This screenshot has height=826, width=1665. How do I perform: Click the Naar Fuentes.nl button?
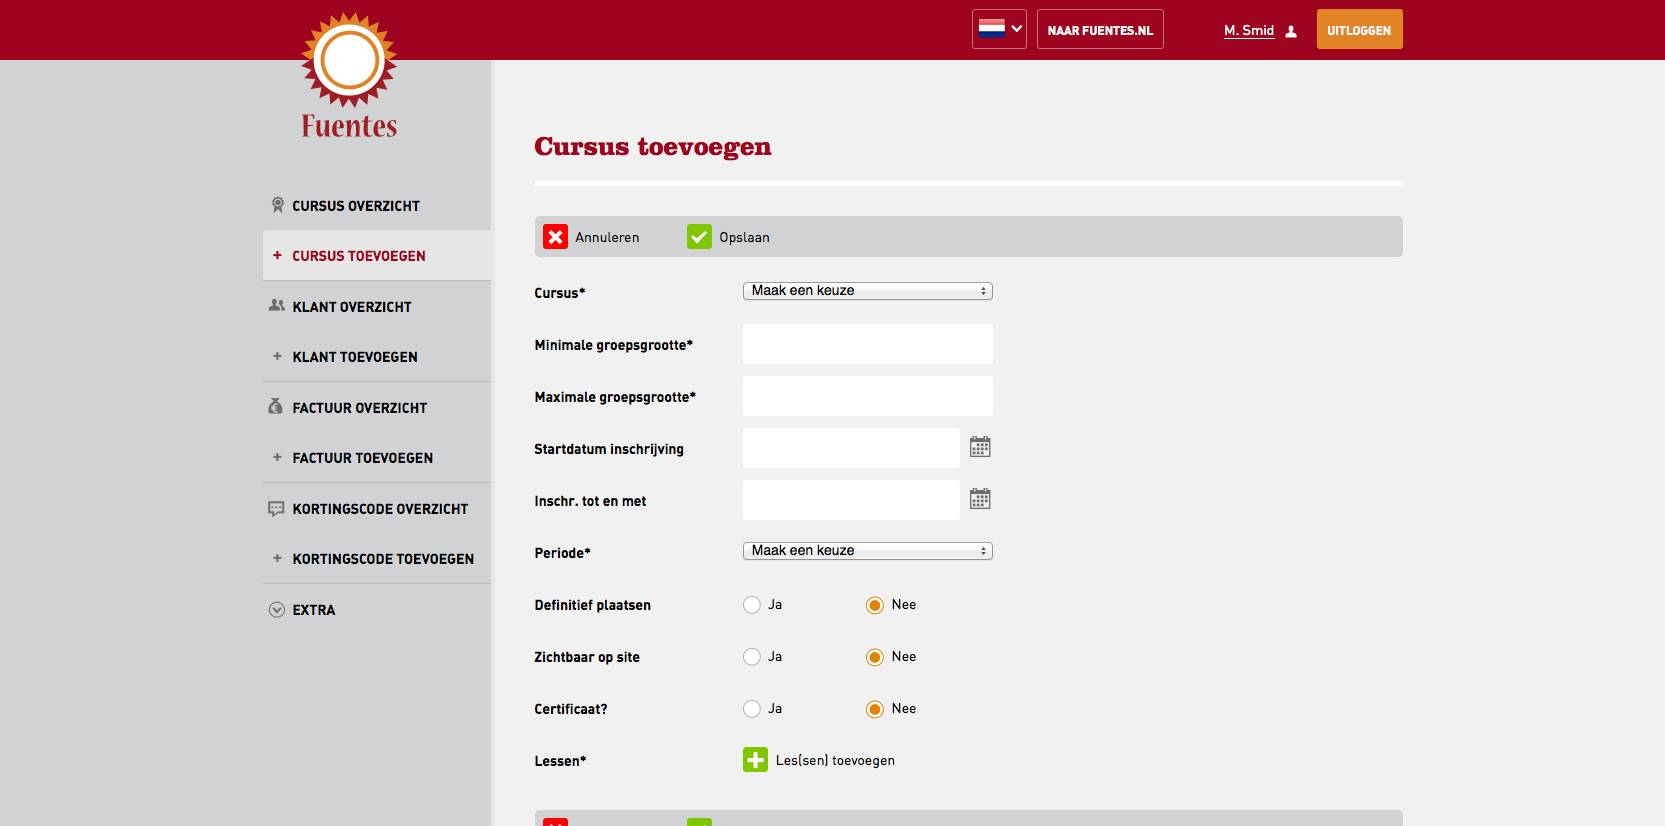[x=1100, y=30]
